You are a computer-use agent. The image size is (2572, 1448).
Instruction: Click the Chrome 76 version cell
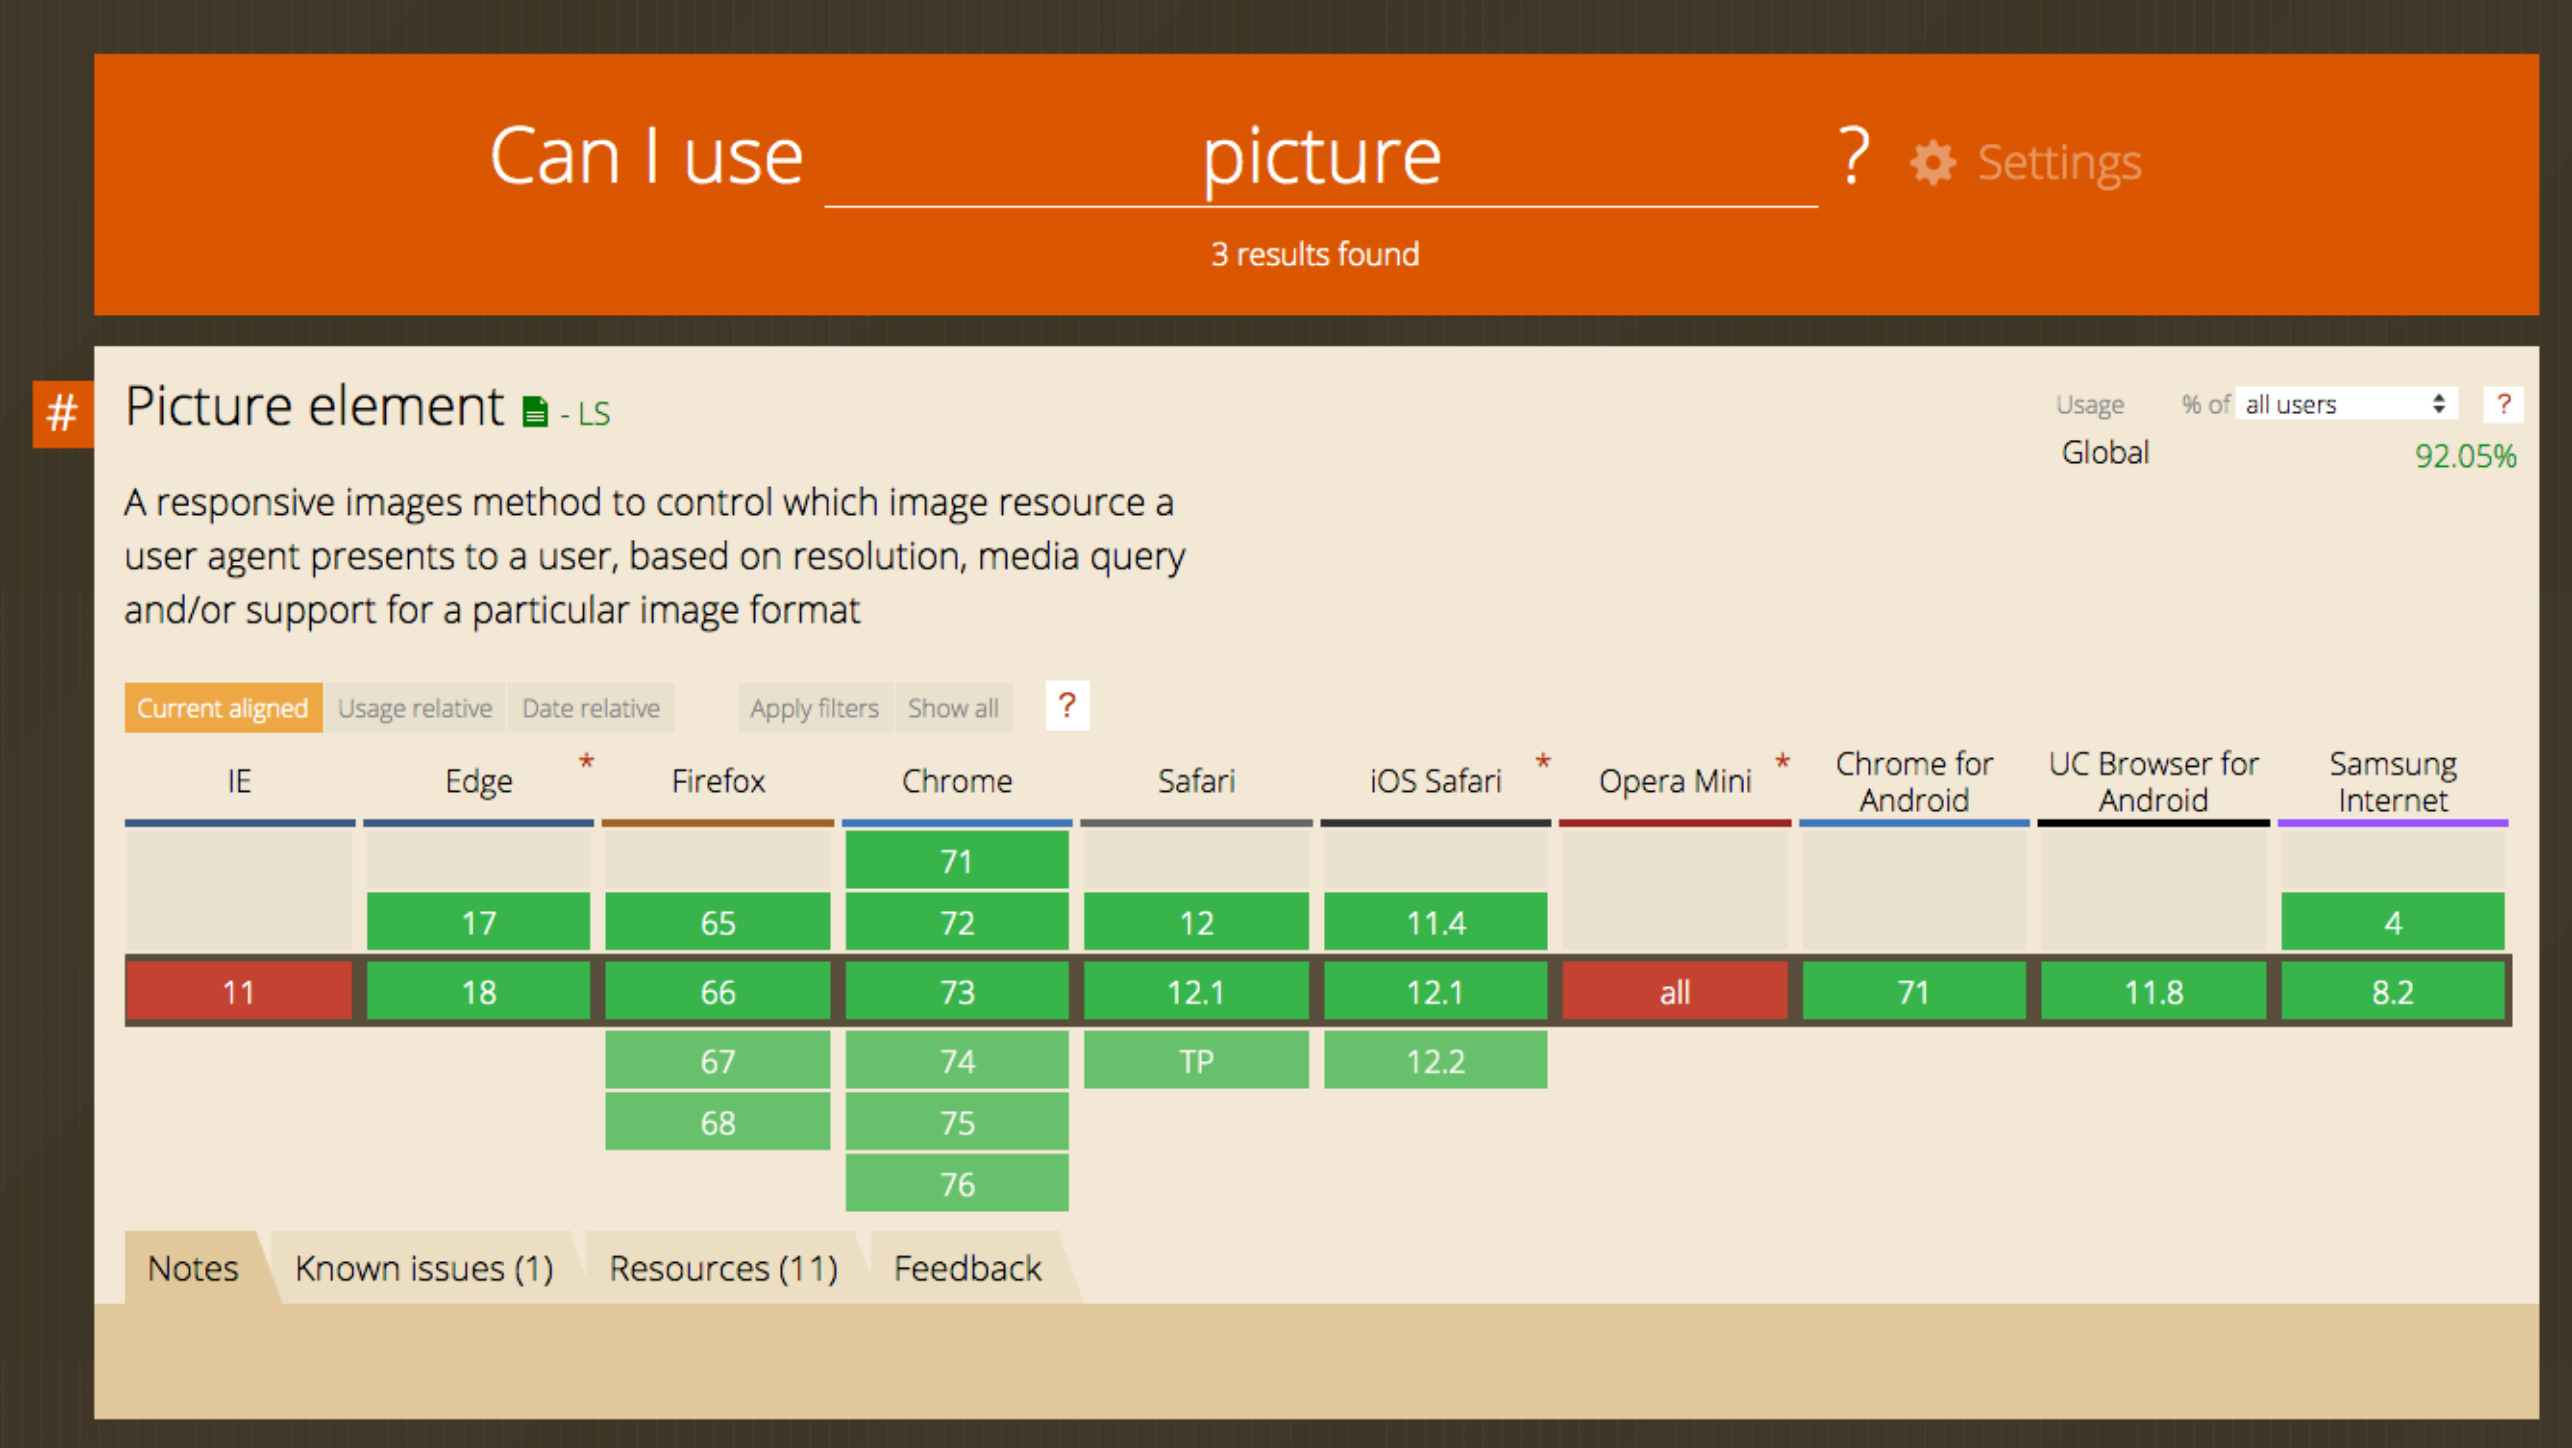tap(956, 1184)
